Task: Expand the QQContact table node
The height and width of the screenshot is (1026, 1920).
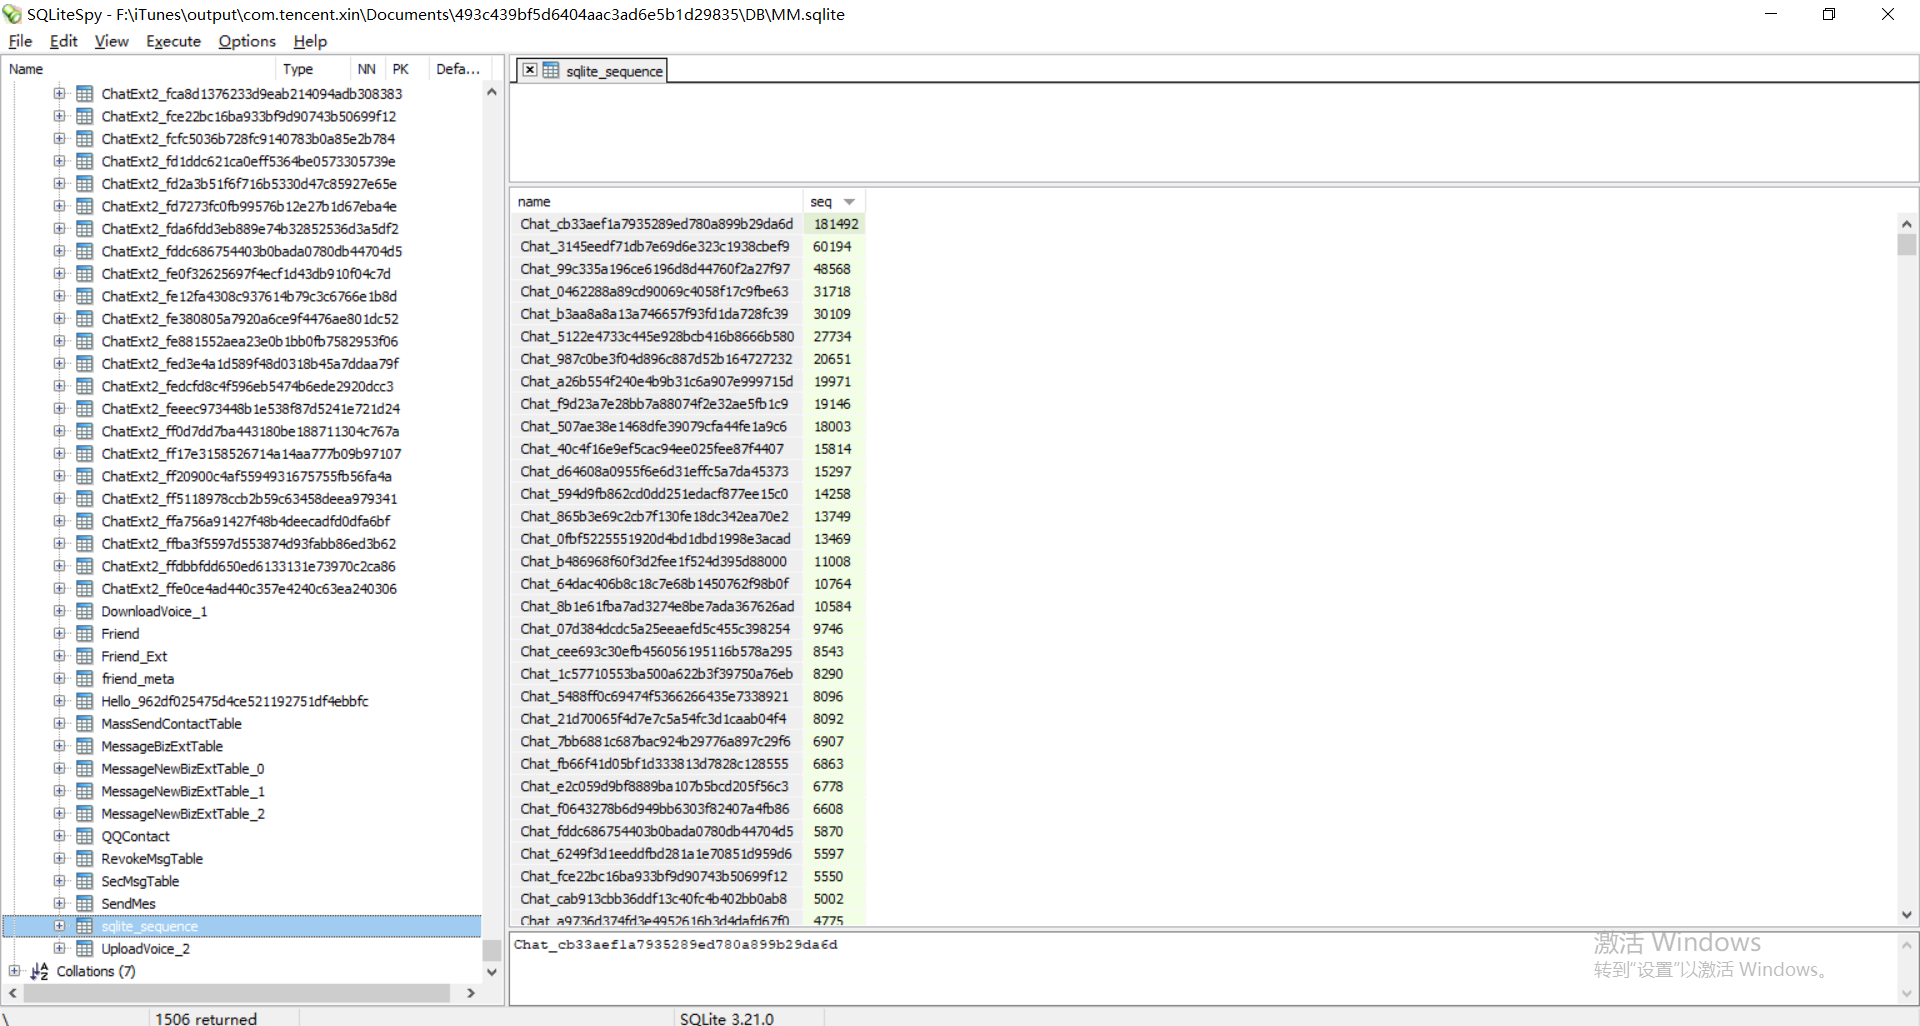Action: point(60,836)
